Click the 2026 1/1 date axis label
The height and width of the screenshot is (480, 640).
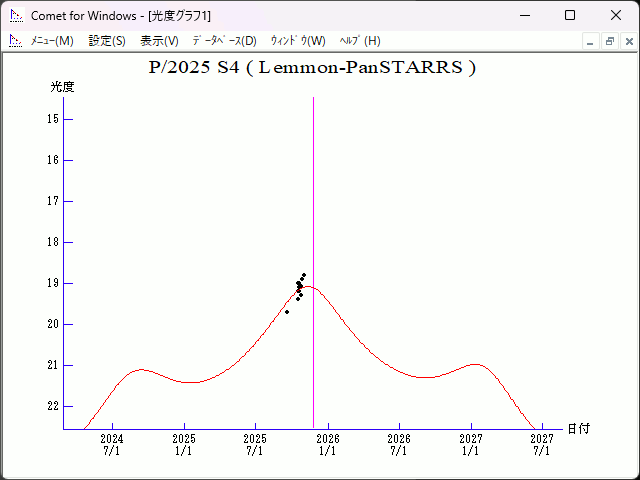(x=328, y=444)
